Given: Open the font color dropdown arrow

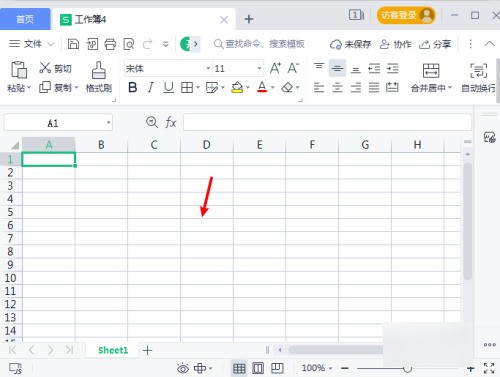Looking at the screenshot, I should [x=273, y=88].
